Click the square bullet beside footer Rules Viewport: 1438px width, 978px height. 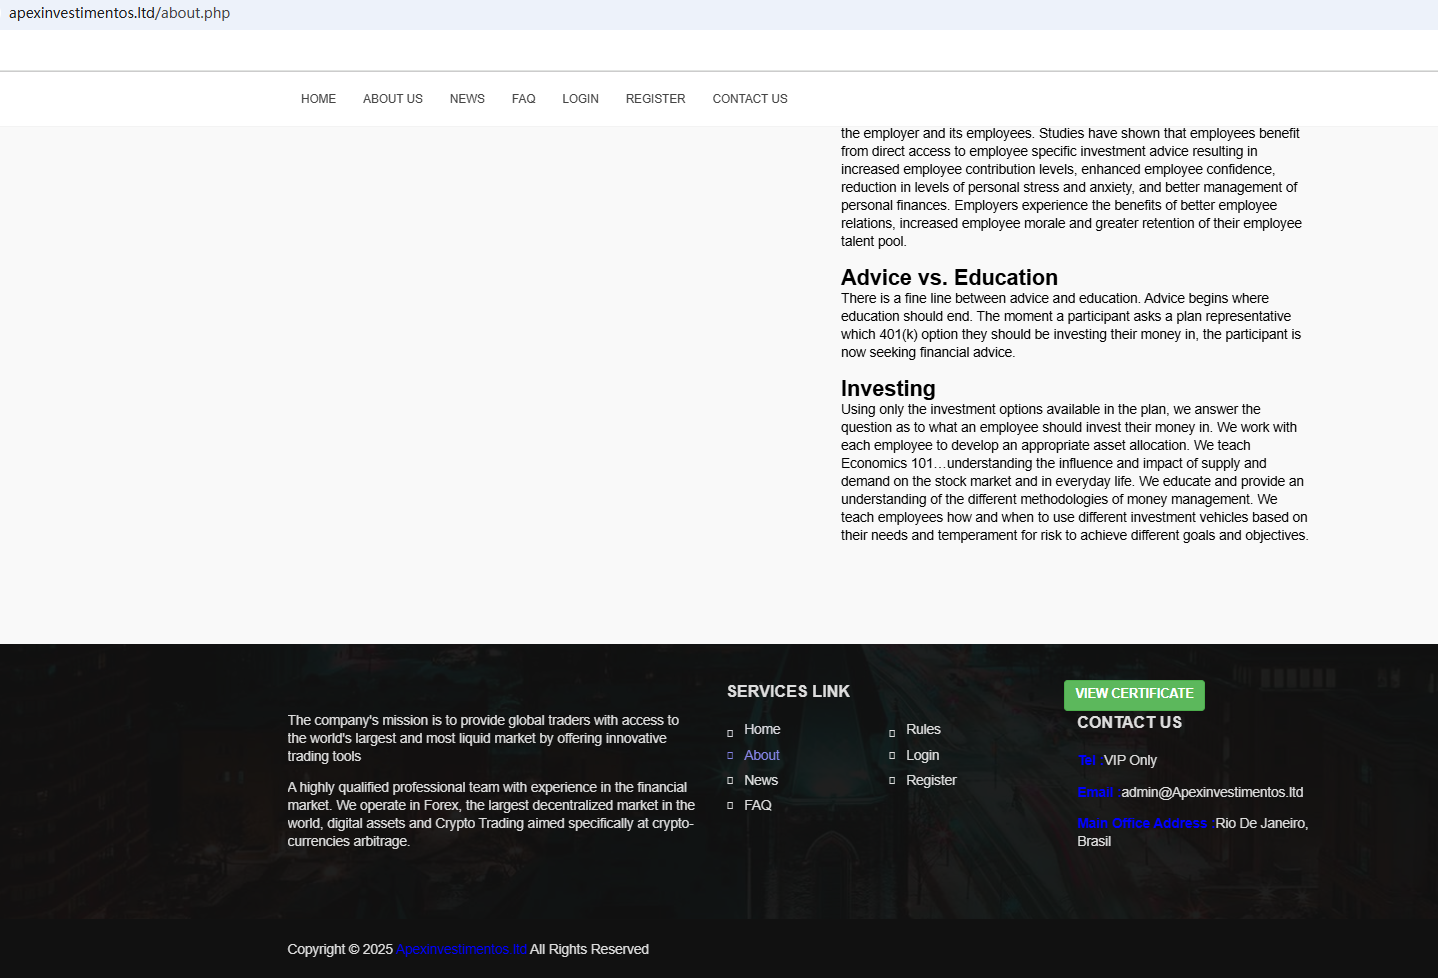point(892,733)
